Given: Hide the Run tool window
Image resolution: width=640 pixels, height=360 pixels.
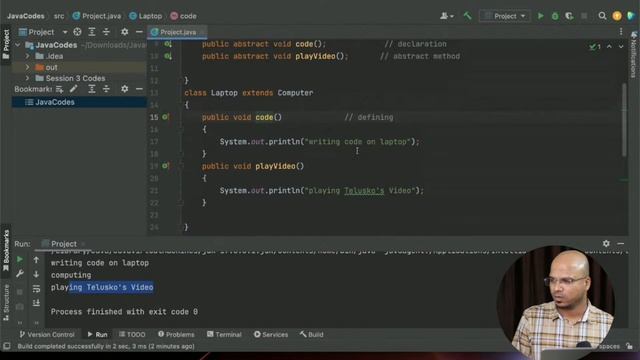Looking at the screenshot, I should pyautogui.click(x=620, y=243).
